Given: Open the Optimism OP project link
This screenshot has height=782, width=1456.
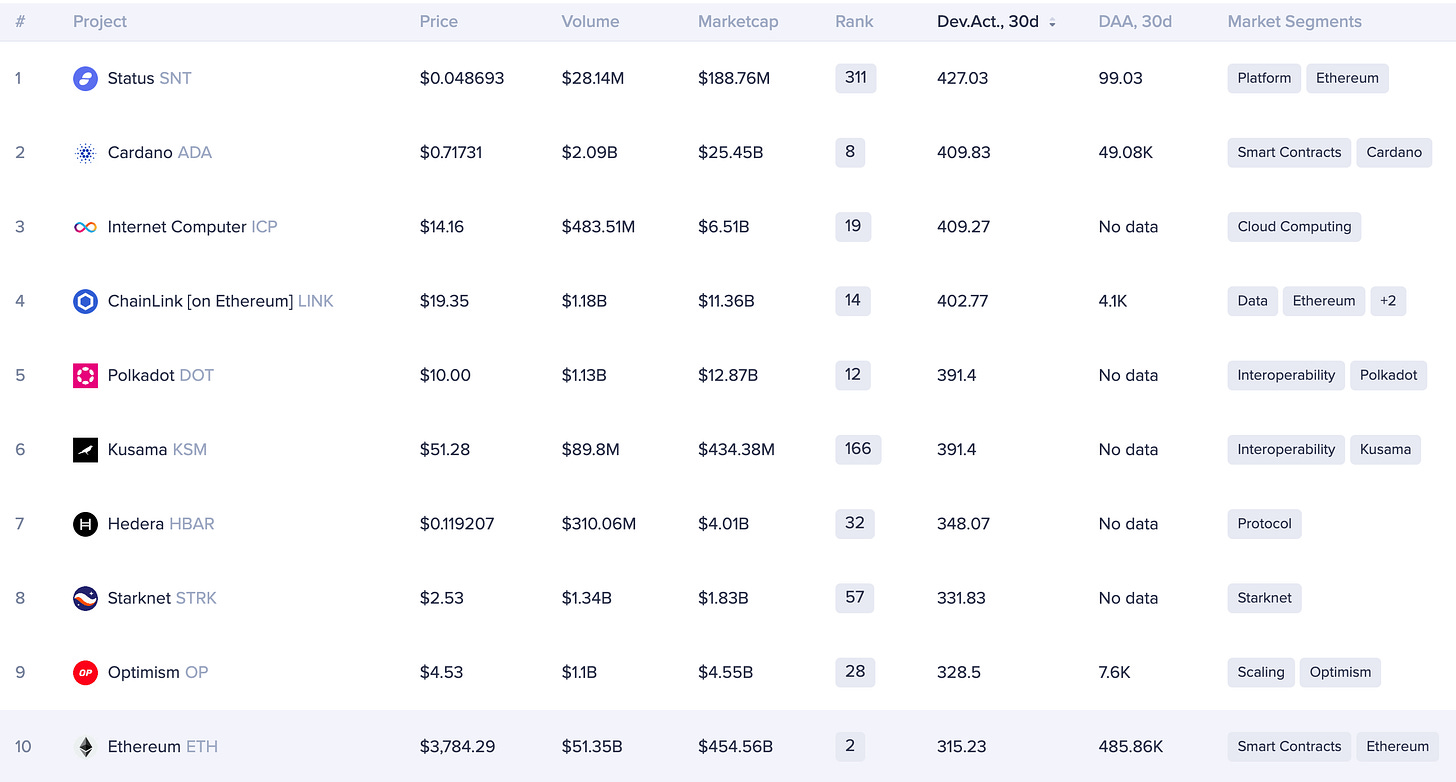Looking at the screenshot, I should tap(158, 672).
